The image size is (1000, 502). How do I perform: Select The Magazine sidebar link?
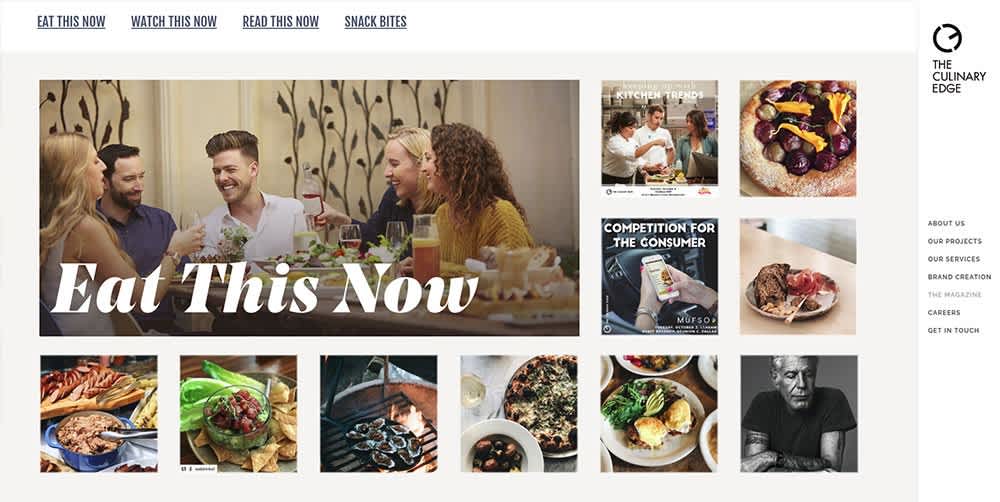pos(955,295)
